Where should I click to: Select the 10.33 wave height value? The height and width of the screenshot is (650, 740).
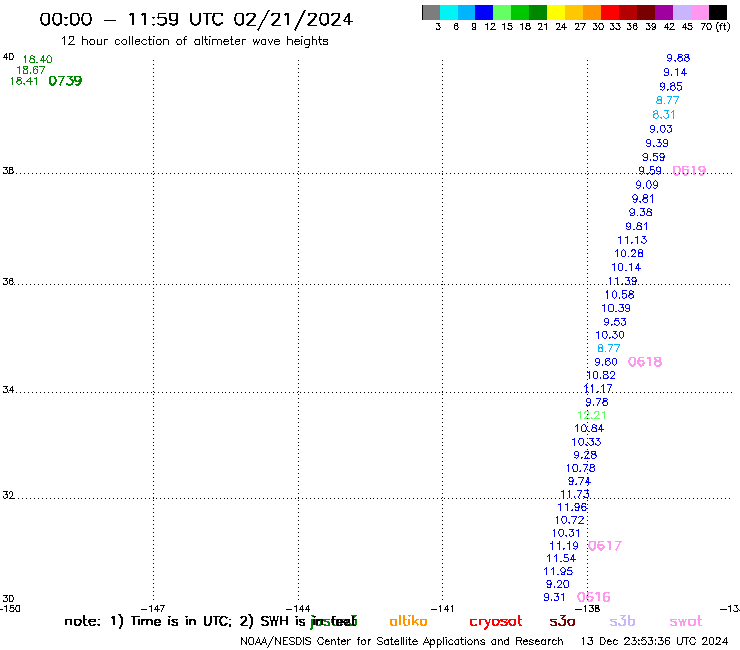click(586, 442)
